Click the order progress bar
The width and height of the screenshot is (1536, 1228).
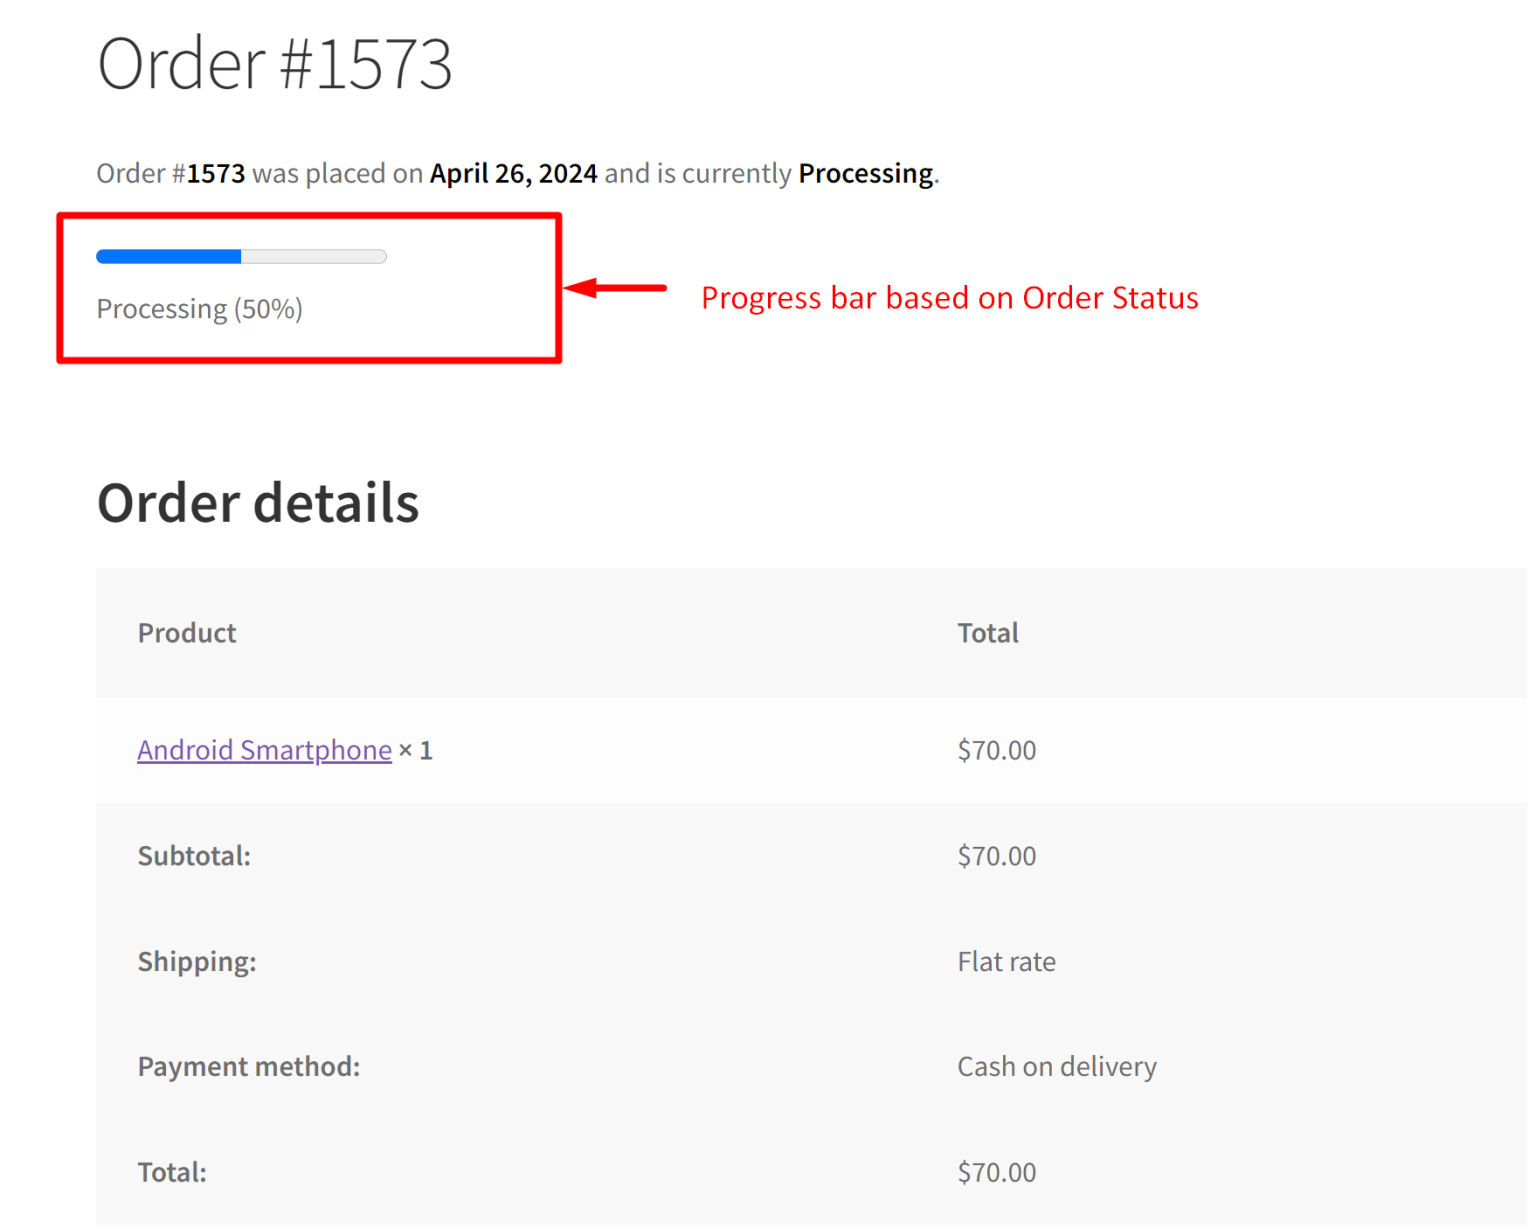[240, 256]
